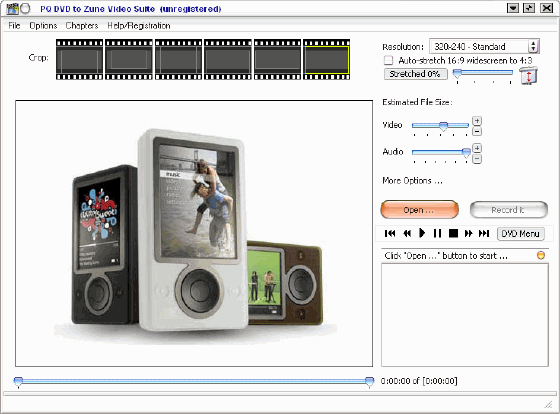Click the Zune video preview area
This screenshot has height=414, width=560.
[194, 233]
